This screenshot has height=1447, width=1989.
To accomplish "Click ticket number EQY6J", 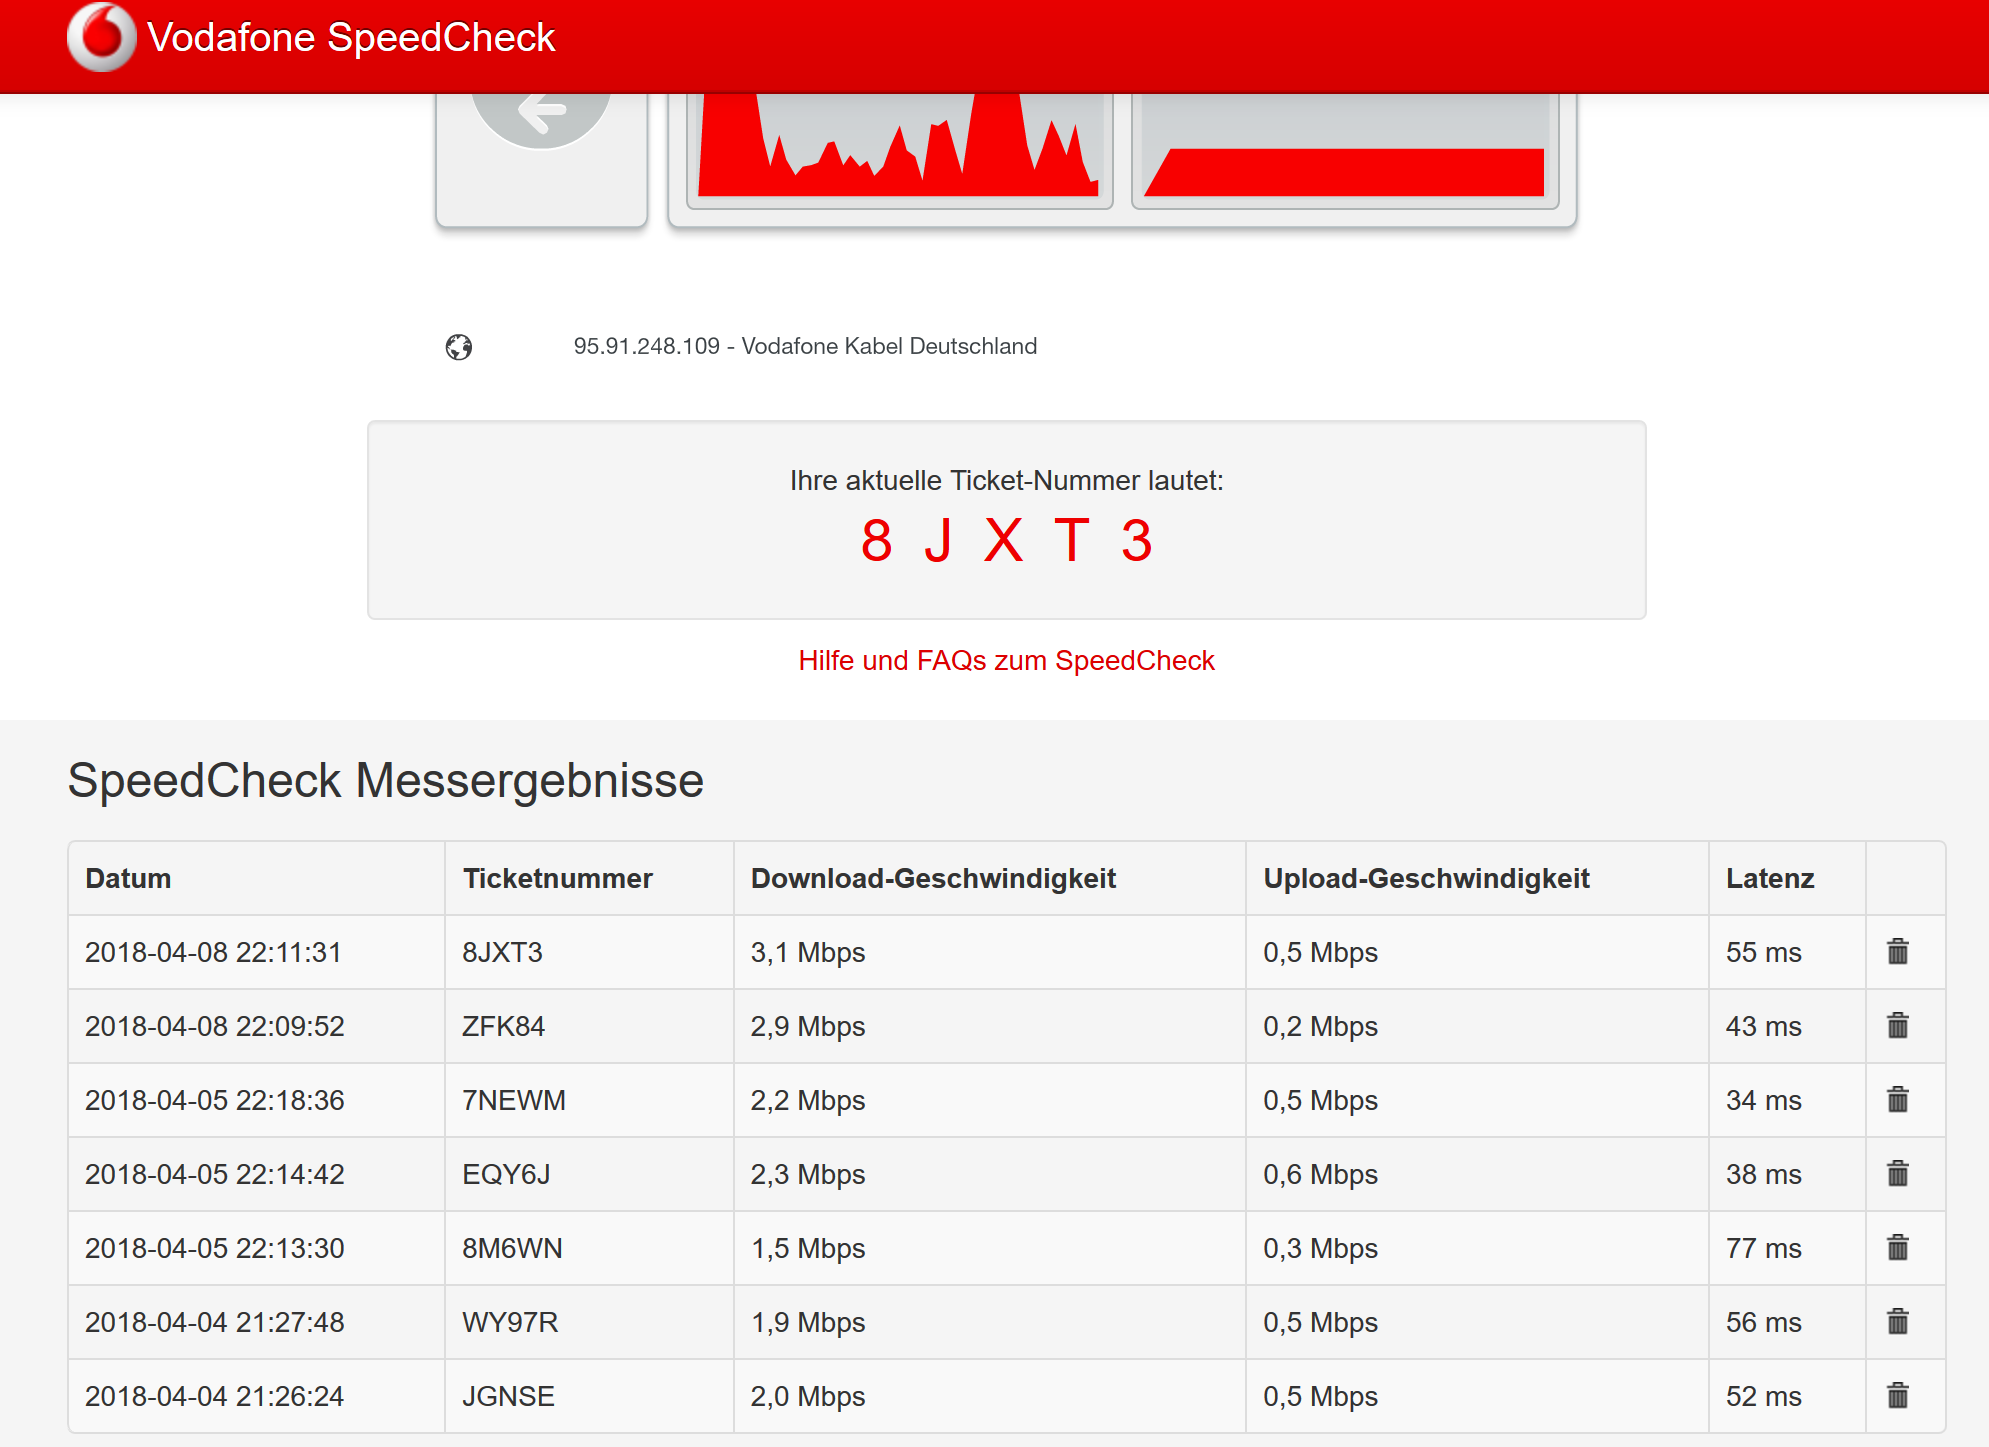I will pyautogui.click(x=506, y=1174).
